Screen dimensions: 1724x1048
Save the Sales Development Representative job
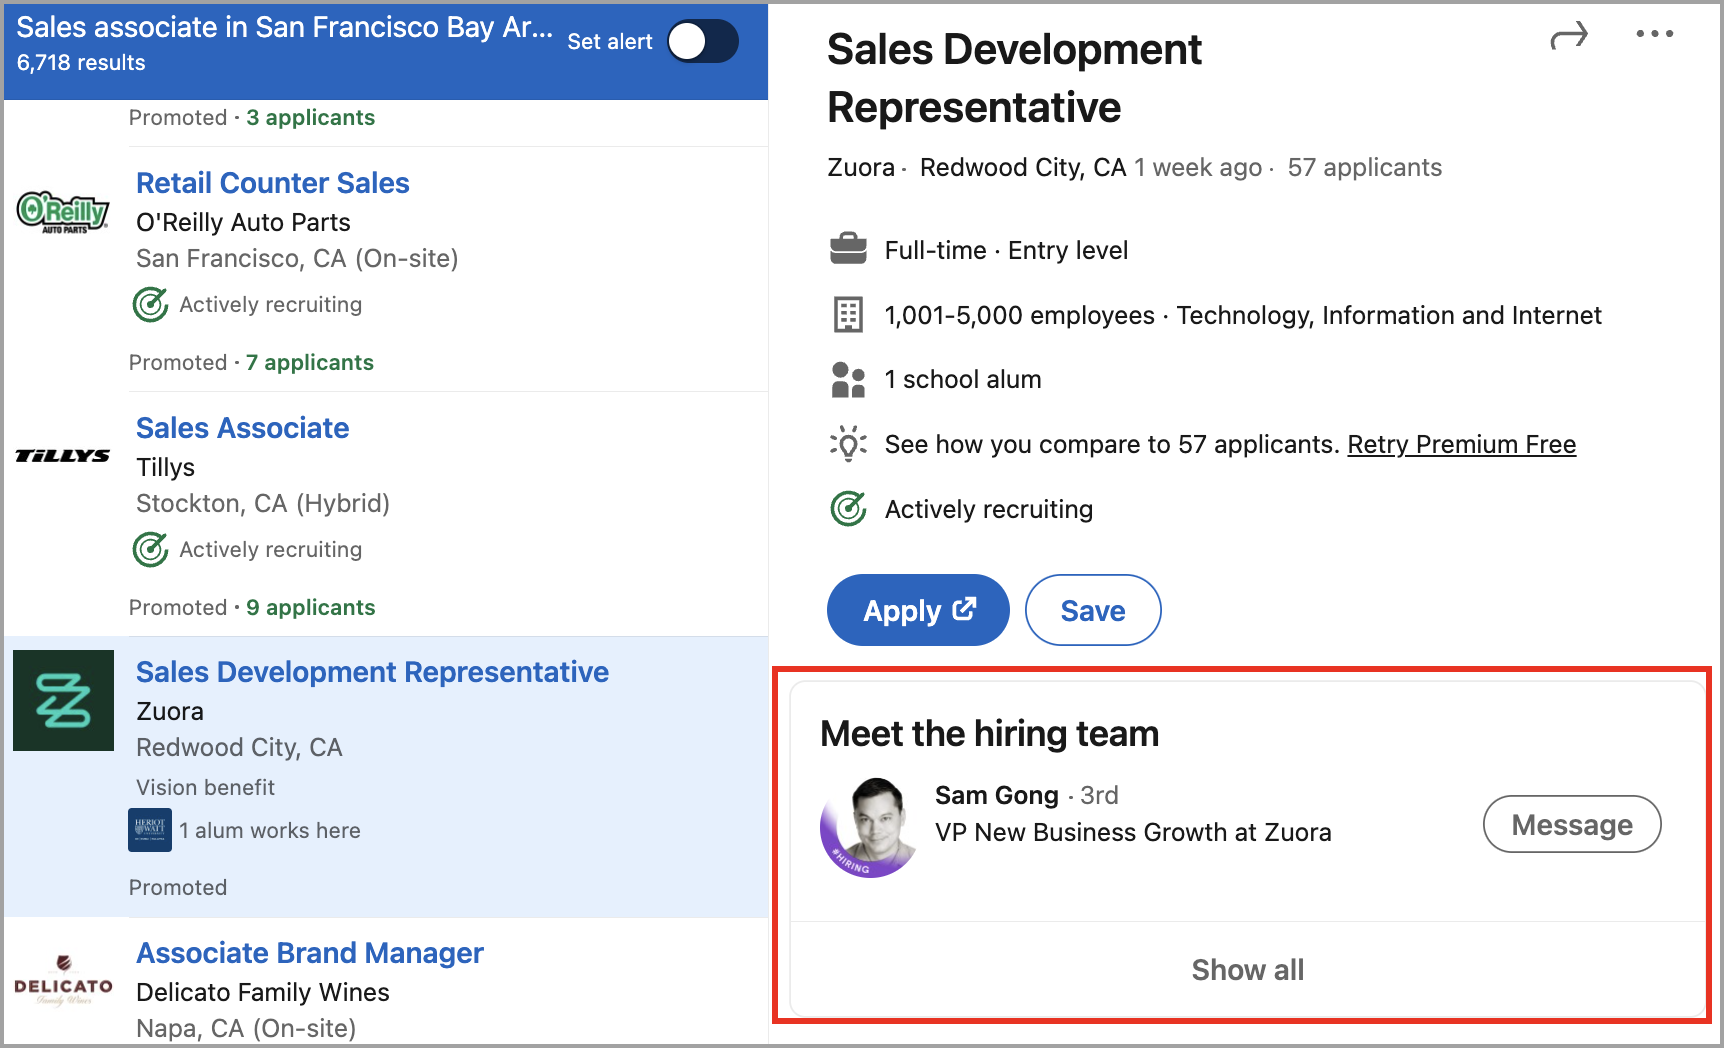click(1092, 610)
